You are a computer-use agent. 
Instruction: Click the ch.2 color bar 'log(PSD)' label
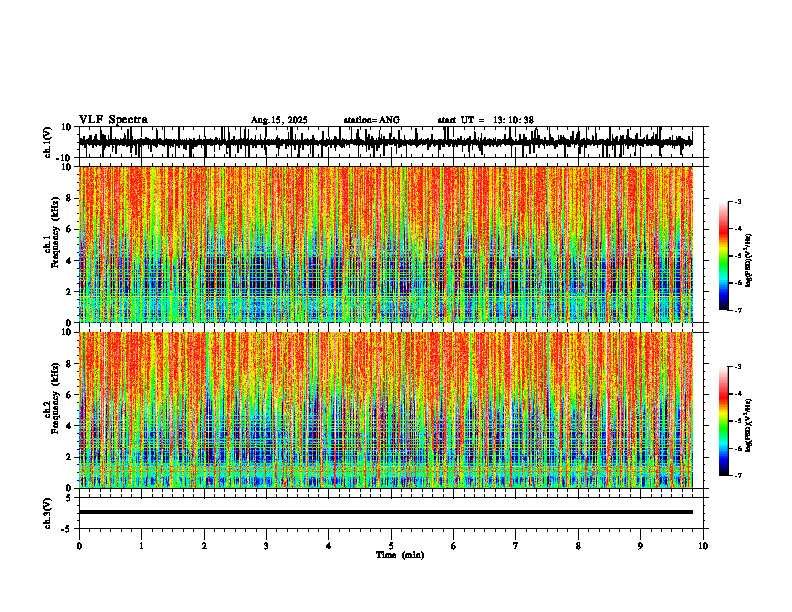click(x=749, y=425)
